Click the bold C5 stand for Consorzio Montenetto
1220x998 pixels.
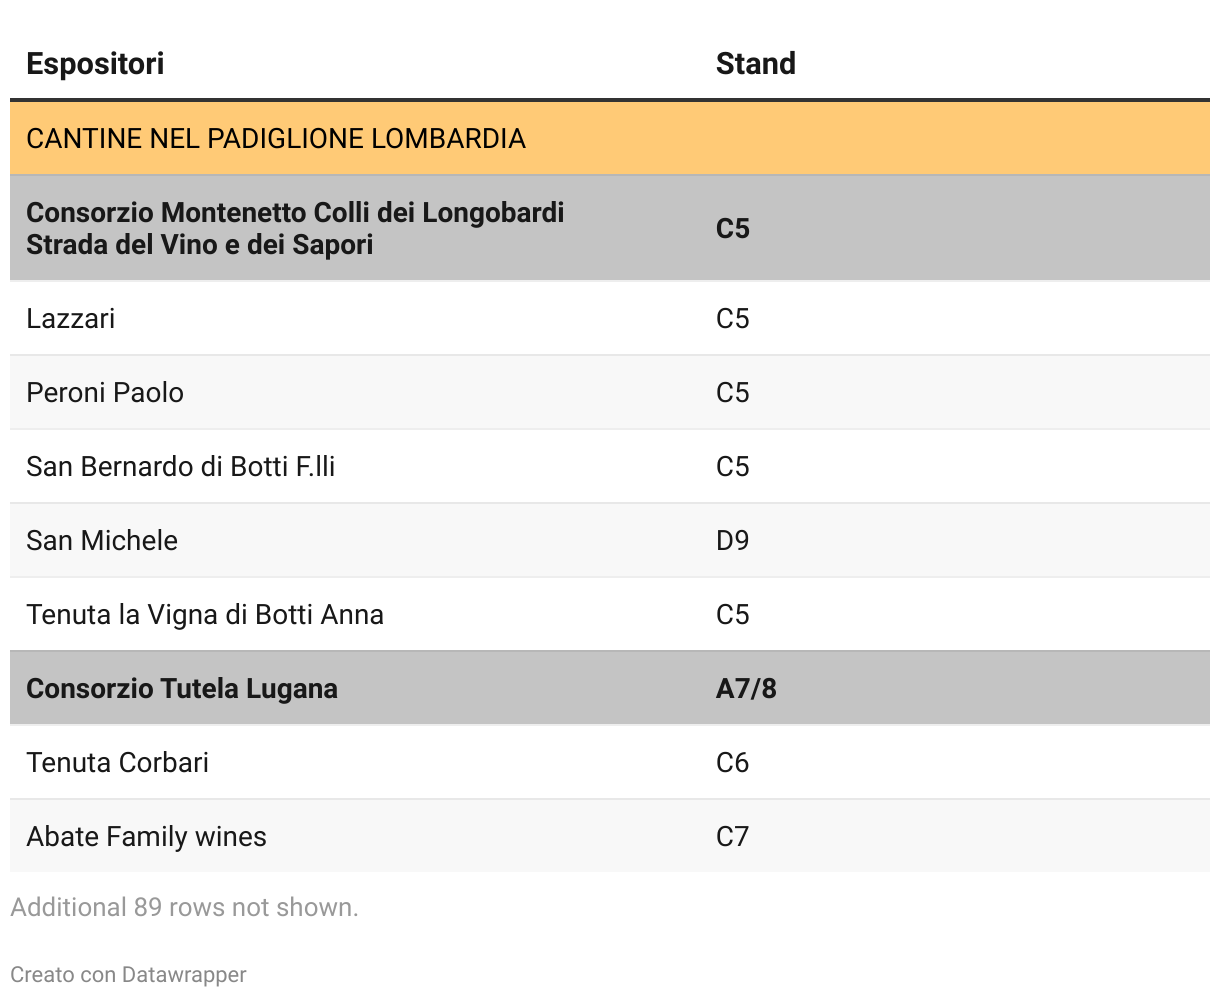[733, 229]
